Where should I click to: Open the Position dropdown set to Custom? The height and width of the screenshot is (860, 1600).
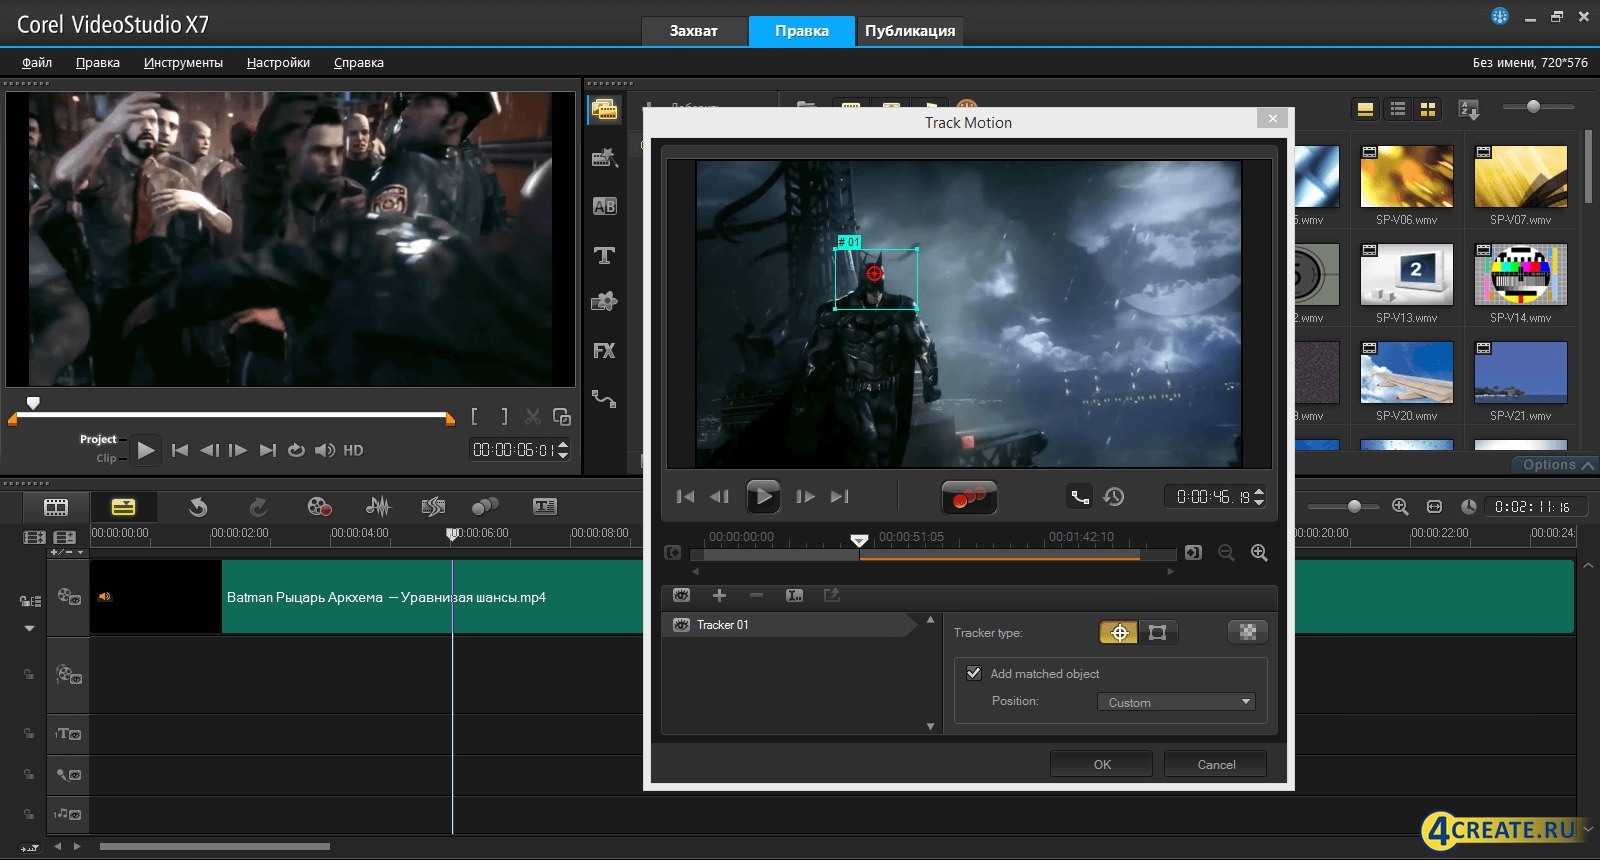coord(1176,702)
